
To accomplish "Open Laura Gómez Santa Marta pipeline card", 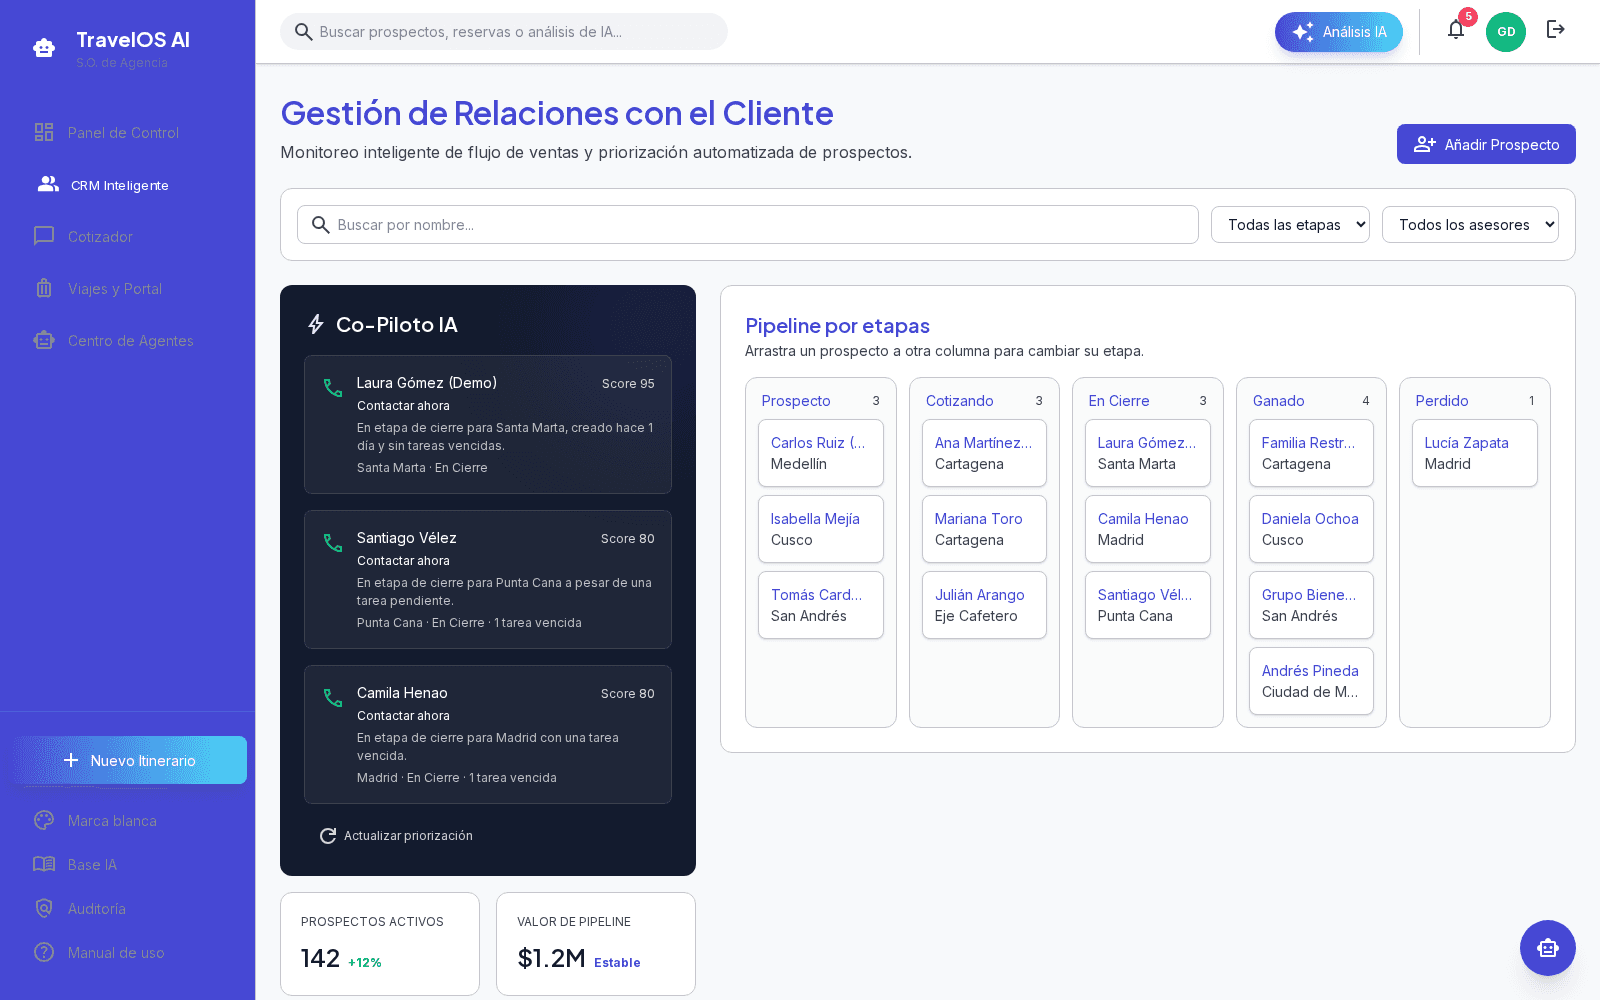I will [x=1148, y=453].
